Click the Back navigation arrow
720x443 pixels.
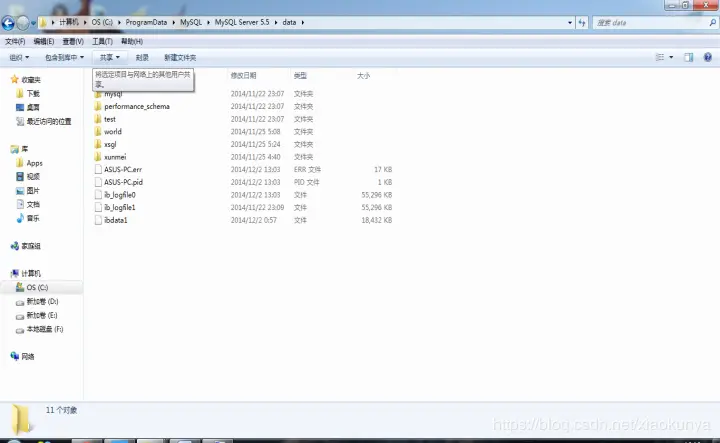pyautogui.click(x=8, y=22)
